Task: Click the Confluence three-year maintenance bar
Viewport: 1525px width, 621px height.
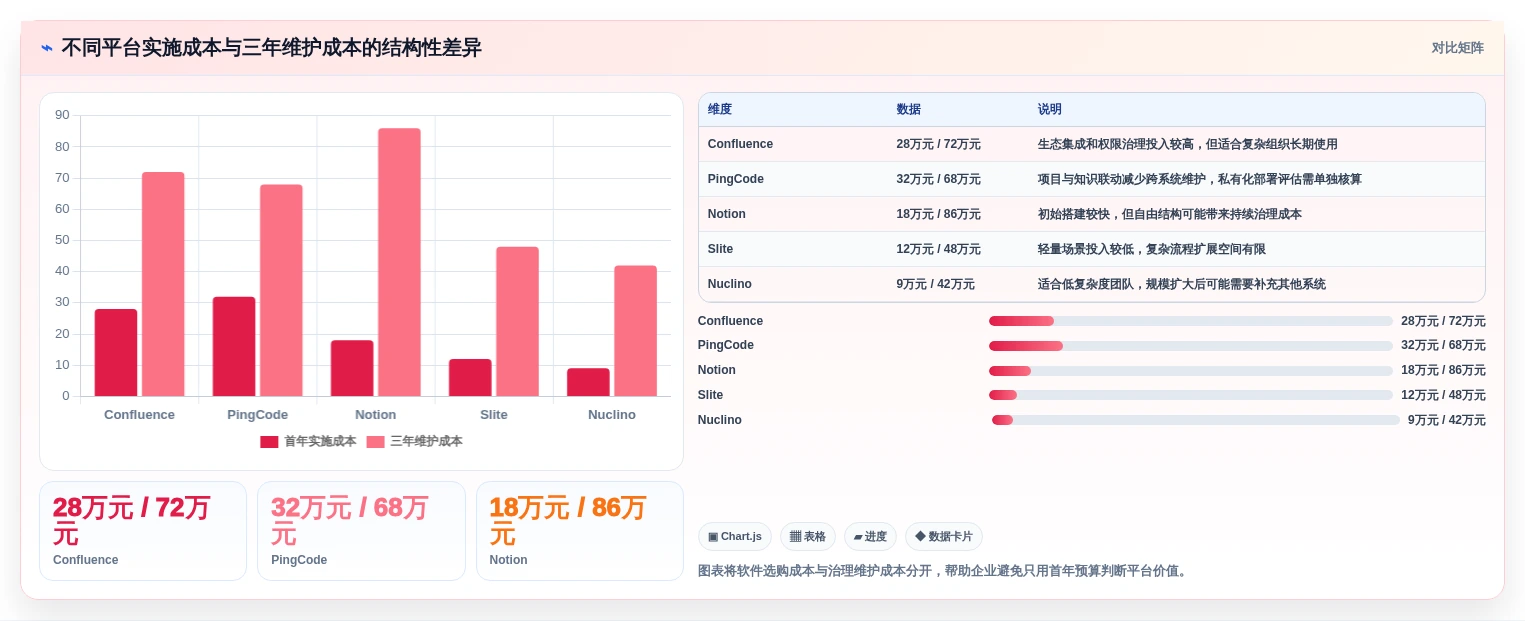Action: [163, 284]
